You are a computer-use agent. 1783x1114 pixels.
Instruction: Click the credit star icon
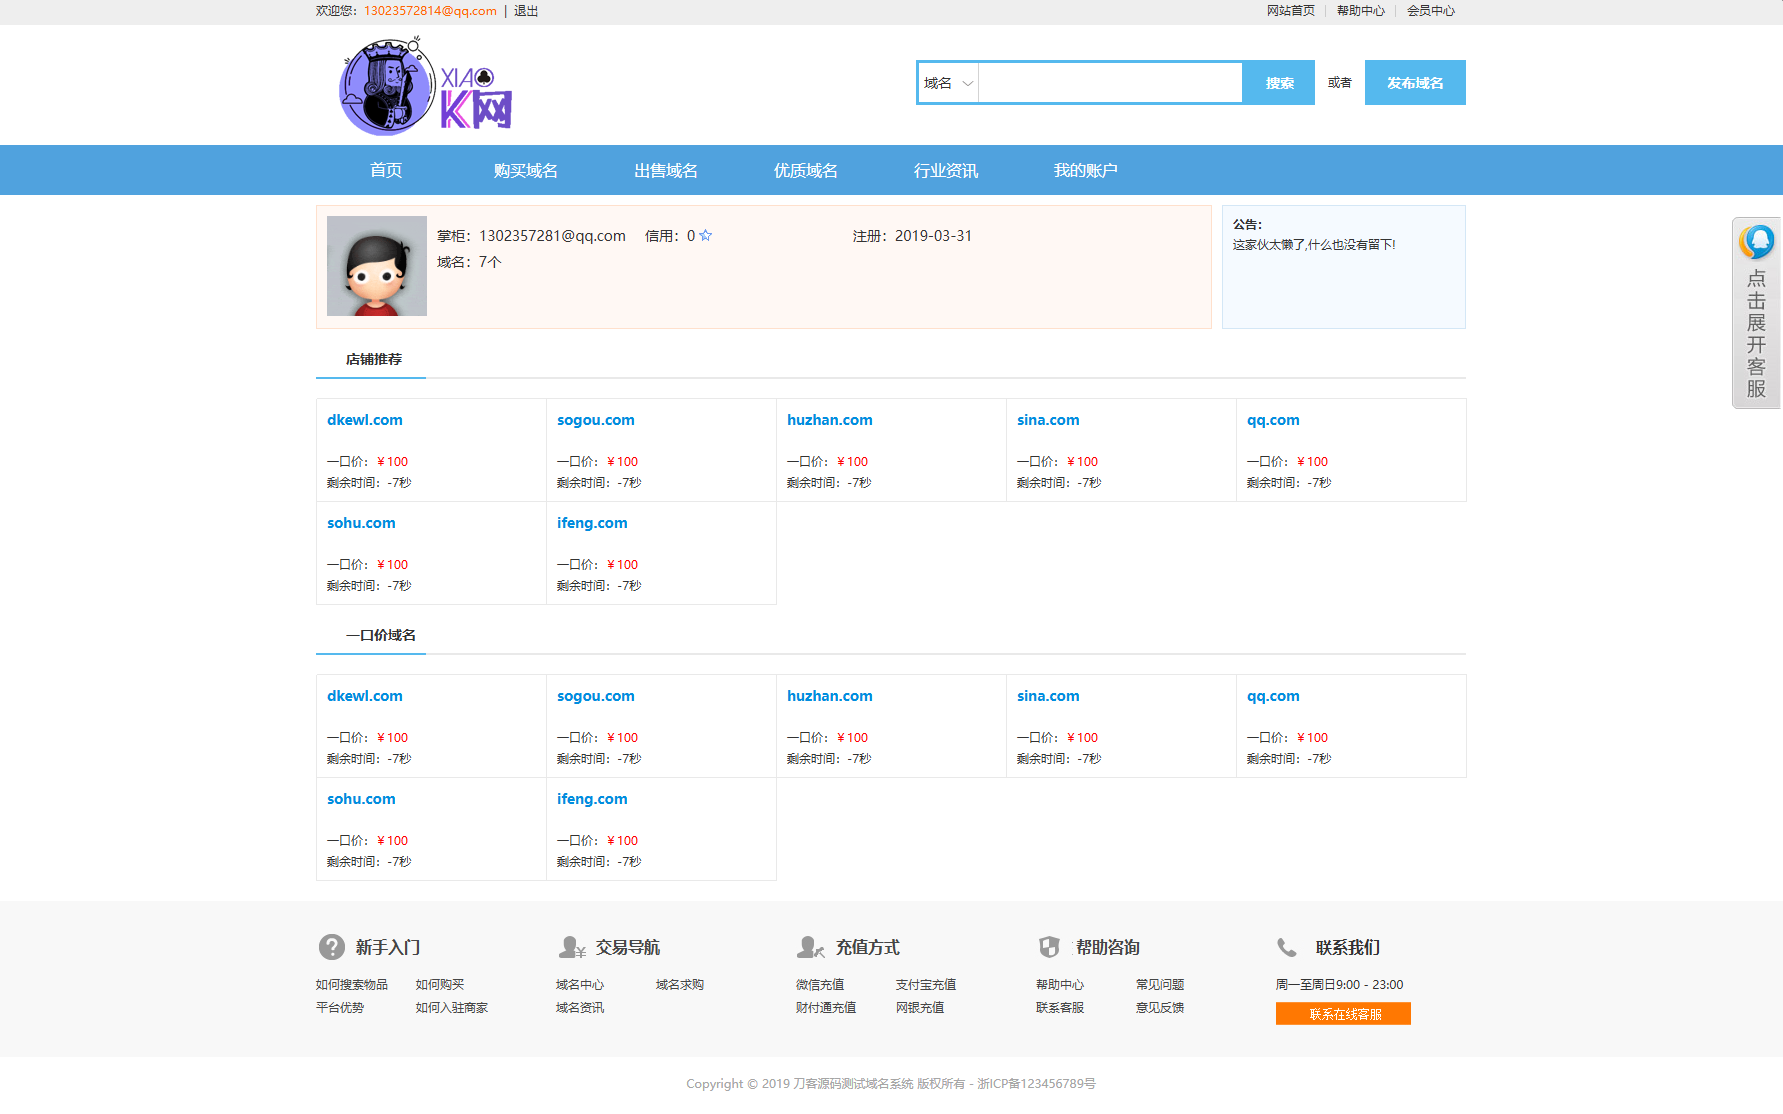[706, 236]
